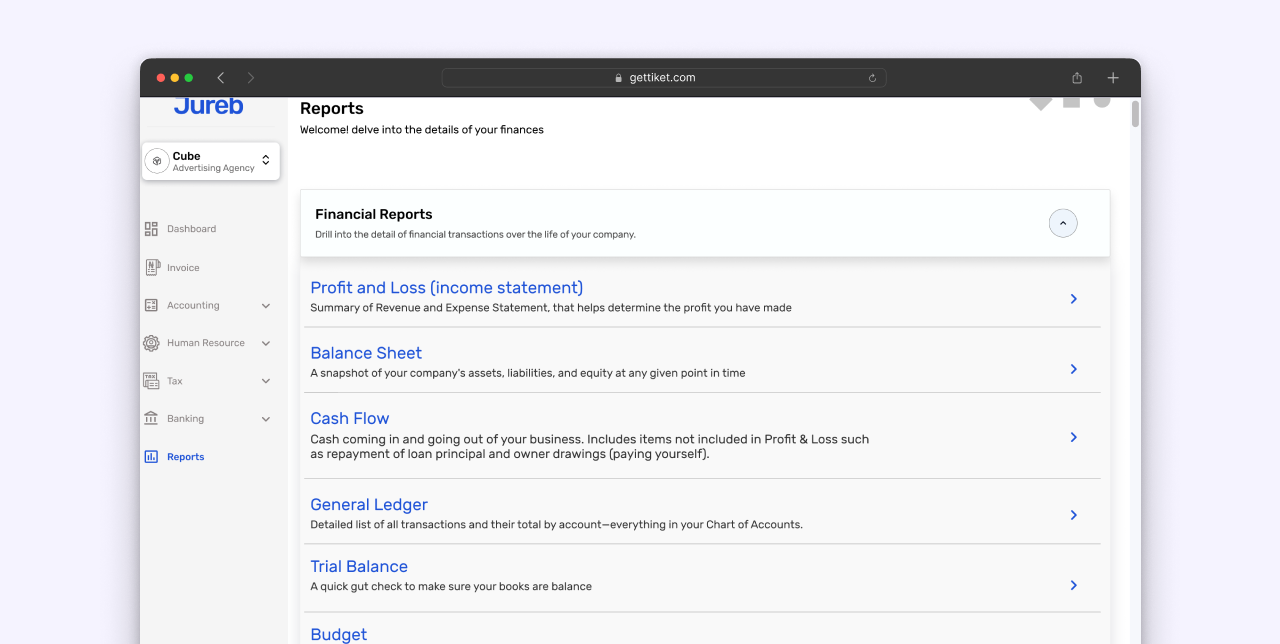
Task: Open the General Ledger report
Action: click(x=369, y=505)
